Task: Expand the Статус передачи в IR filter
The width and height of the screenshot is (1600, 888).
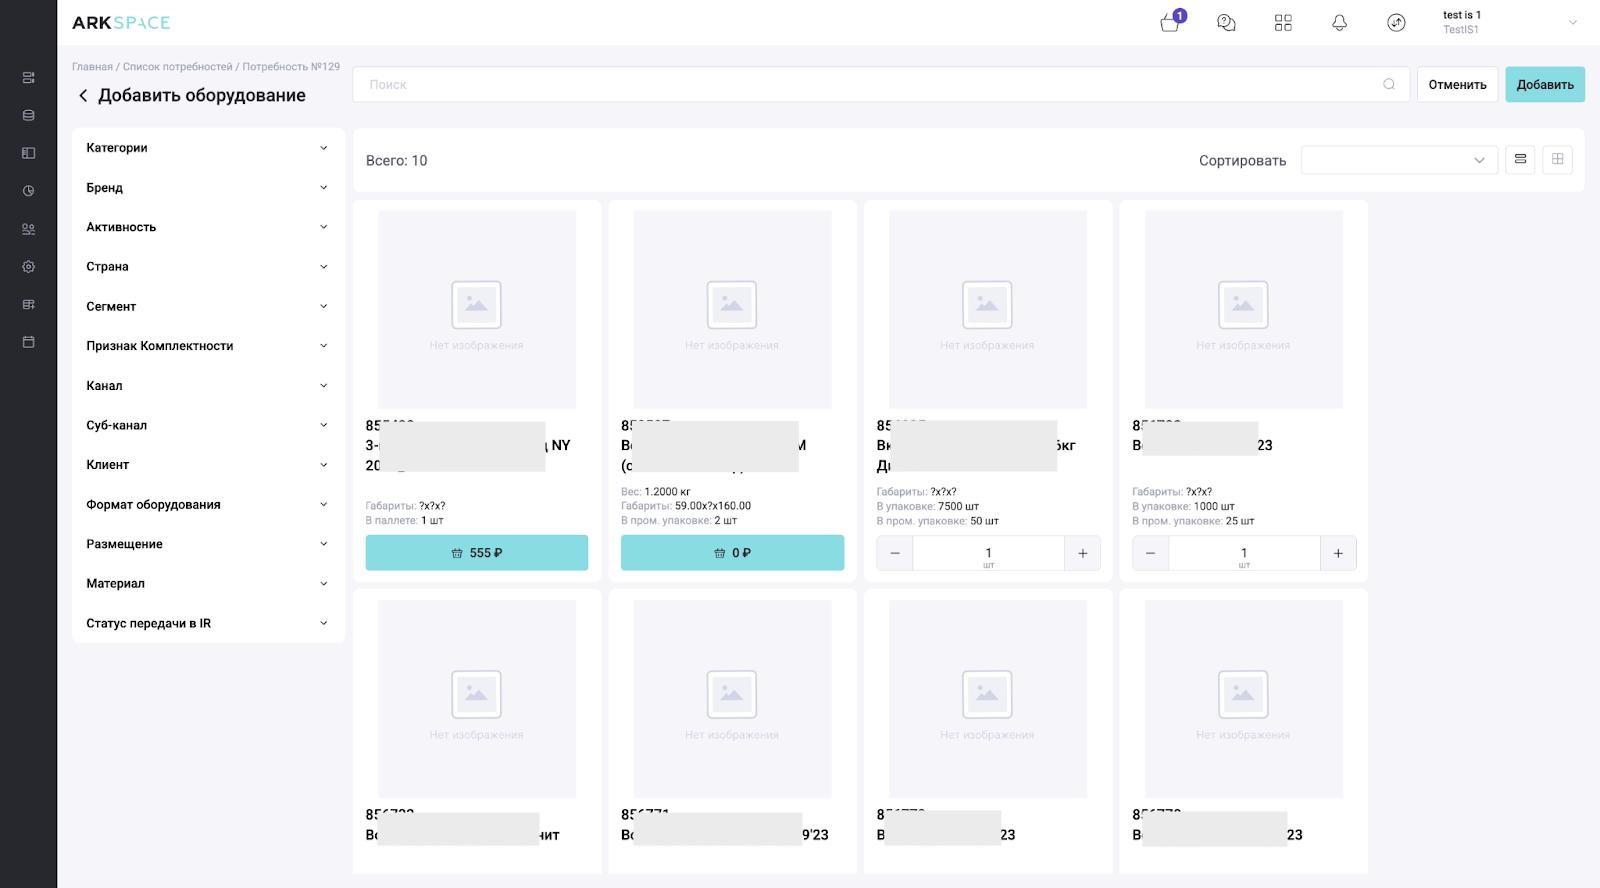Action: [x=207, y=623]
